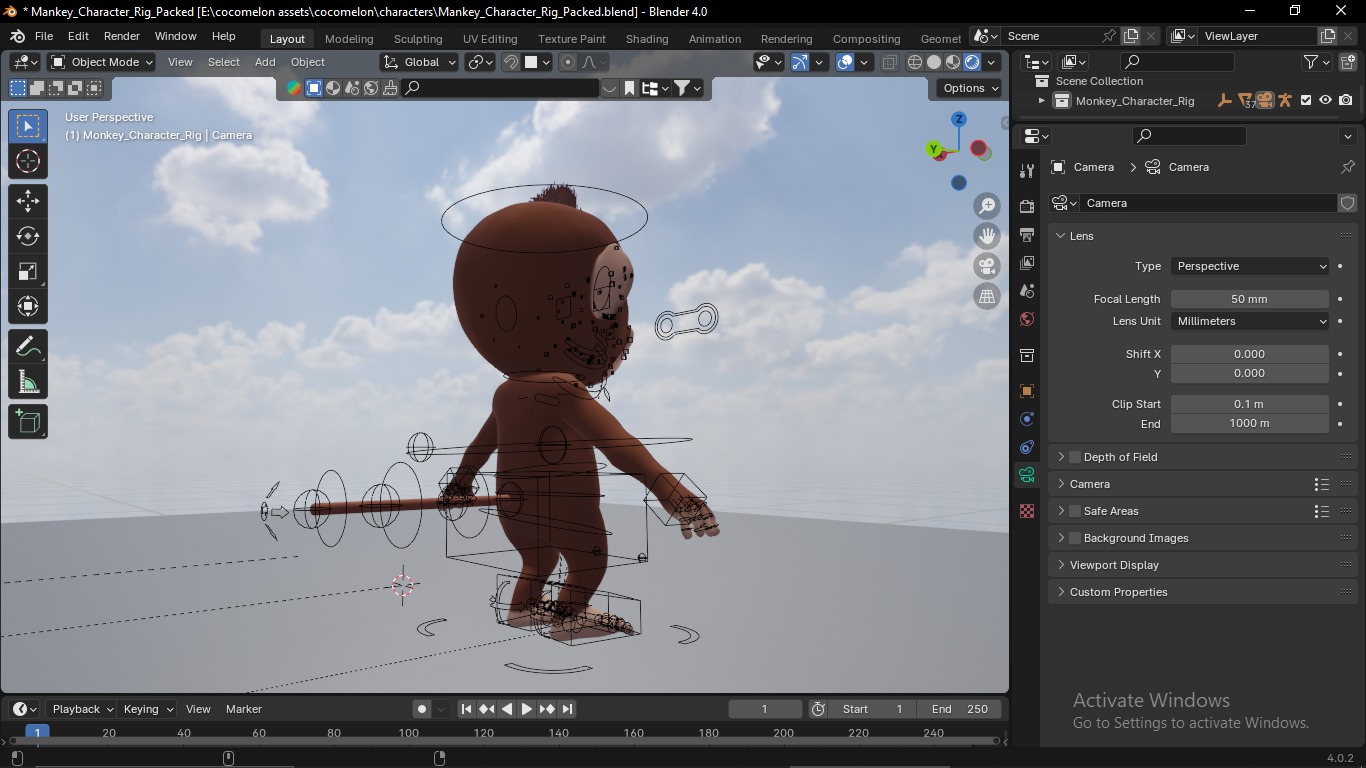Open the Output properties tab
The image size is (1366, 768).
point(1027,234)
